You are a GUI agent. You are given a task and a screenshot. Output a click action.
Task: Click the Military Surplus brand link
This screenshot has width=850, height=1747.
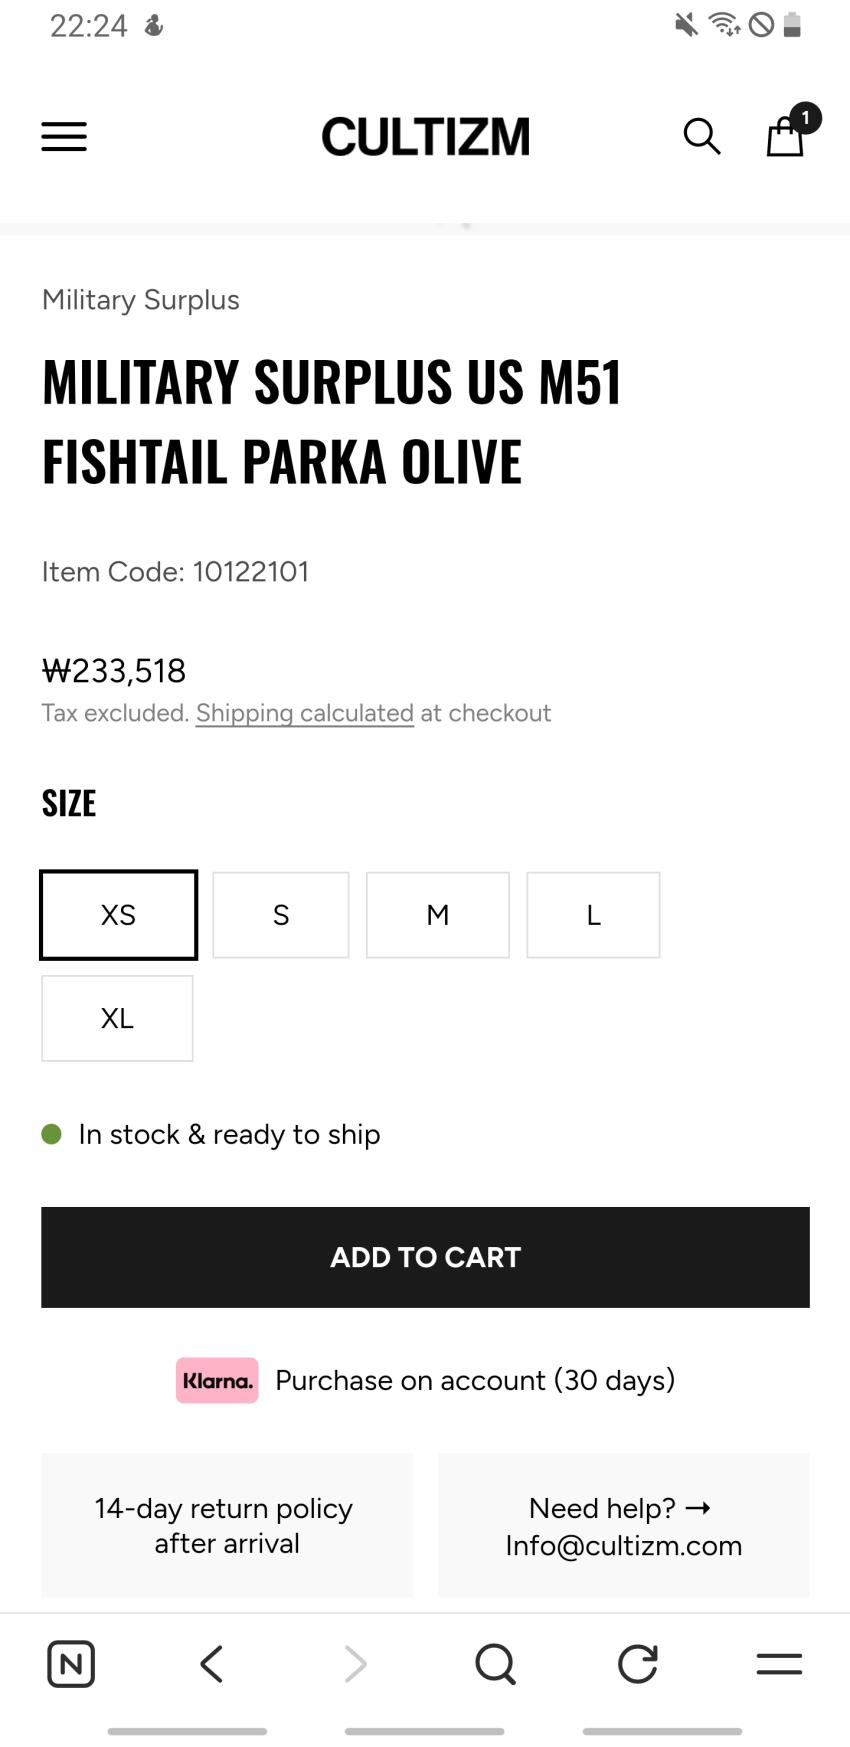pos(141,300)
